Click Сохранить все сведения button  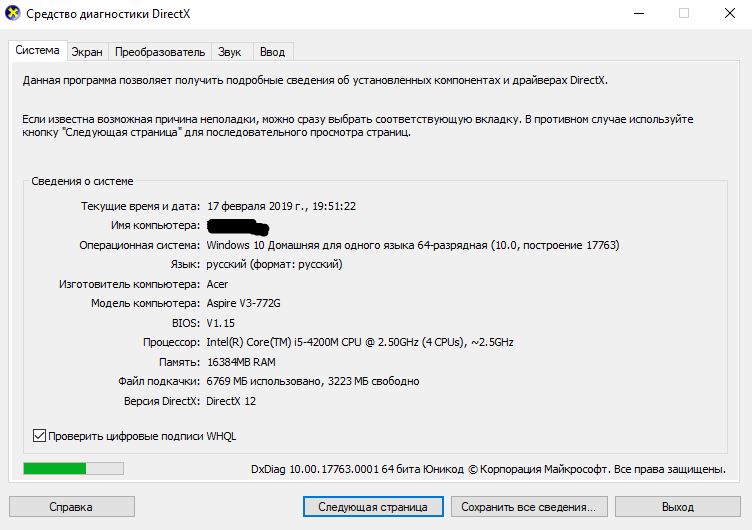[x=529, y=506]
